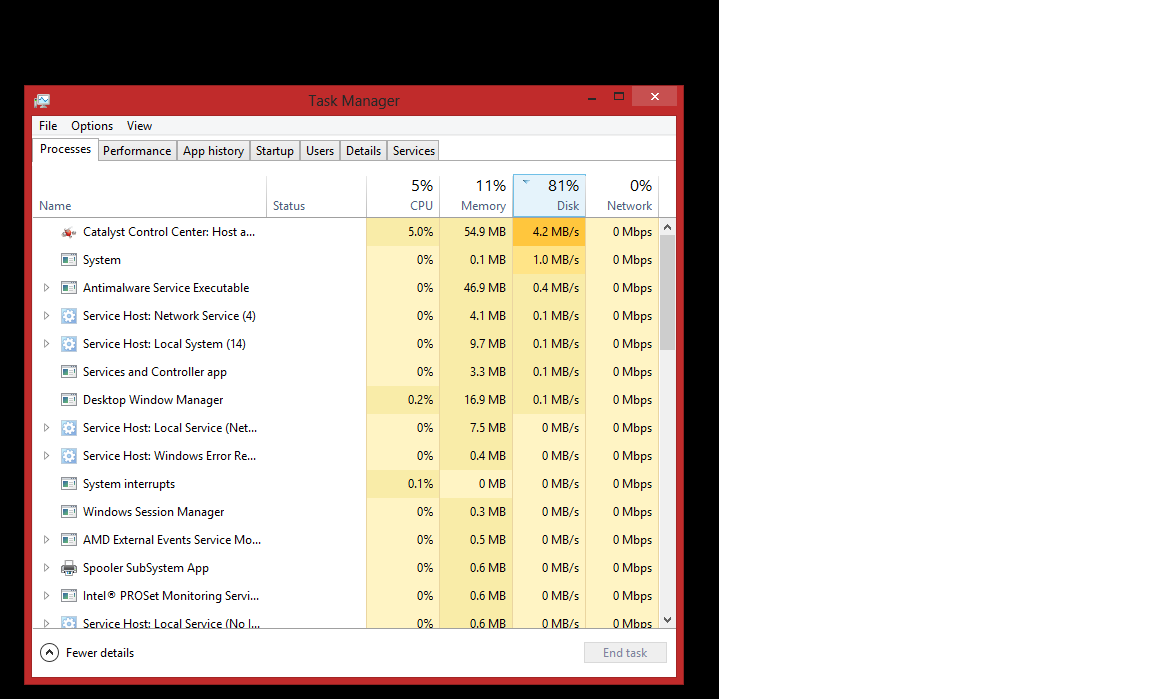Click the Spooler SubSystem App printer icon
The image size is (1152, 699).
click(x=68, y=567)
